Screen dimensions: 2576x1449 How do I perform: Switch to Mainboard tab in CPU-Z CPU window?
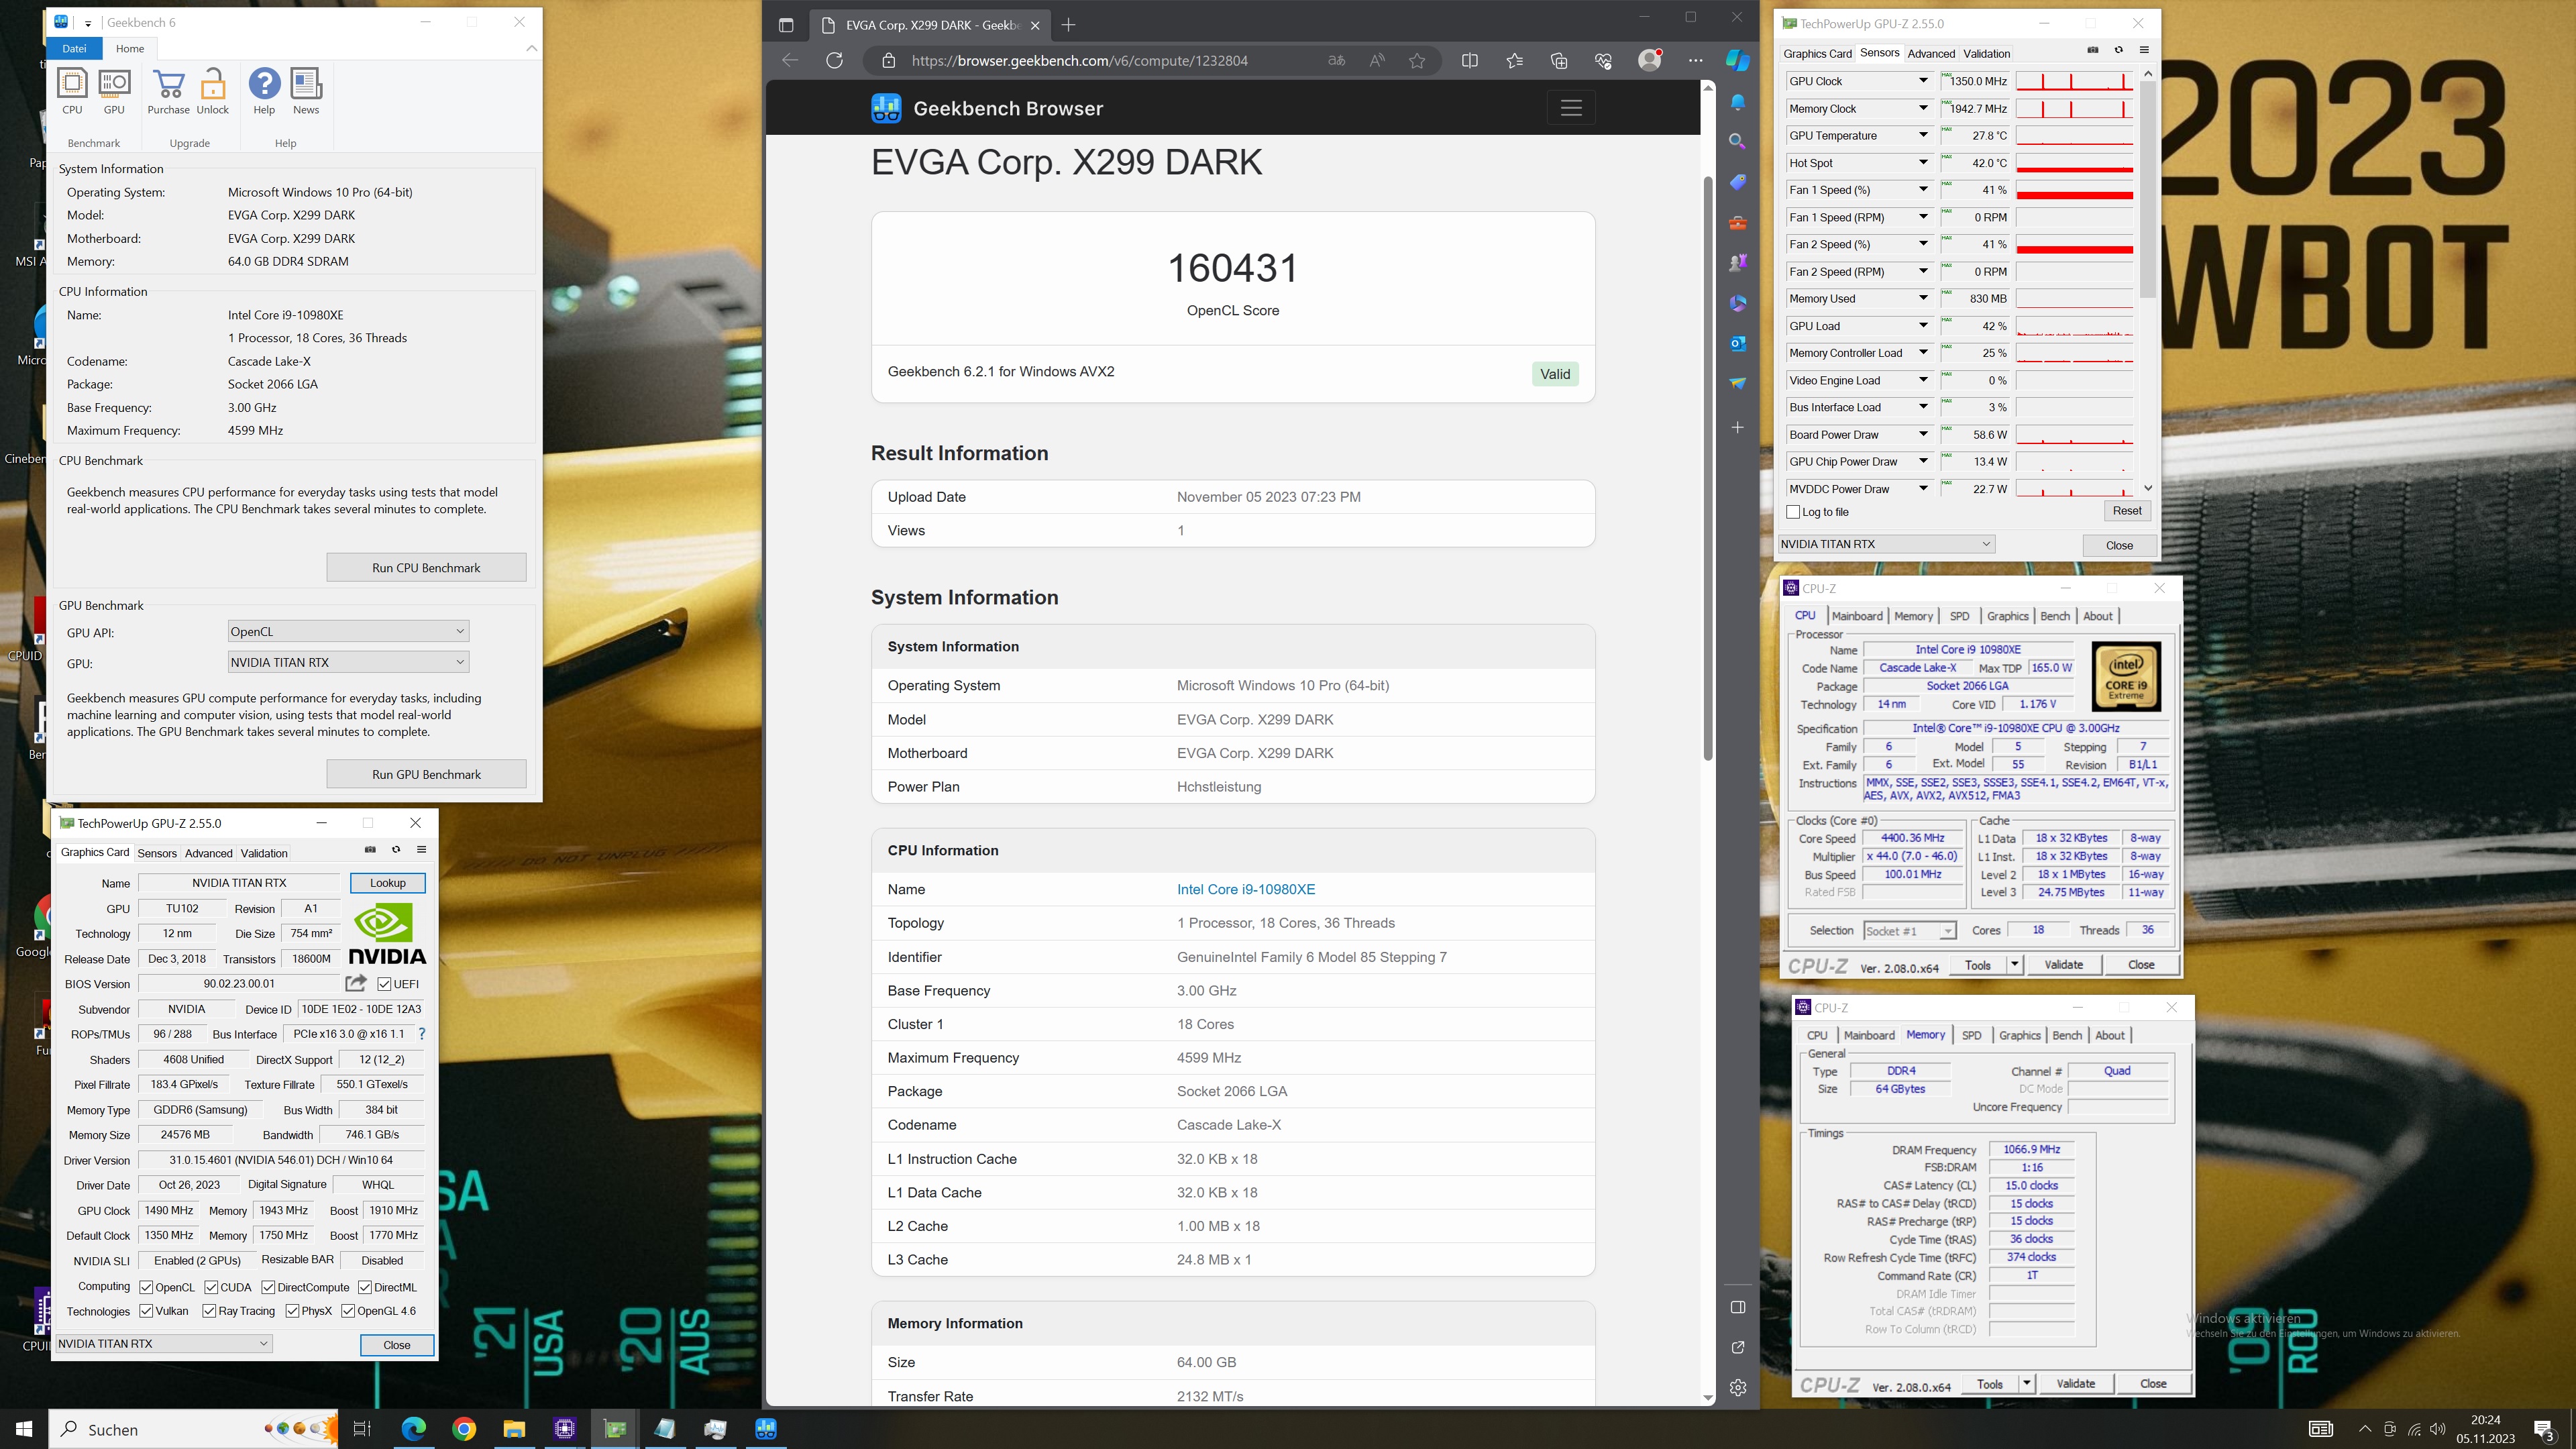[x=1857, y=616]
